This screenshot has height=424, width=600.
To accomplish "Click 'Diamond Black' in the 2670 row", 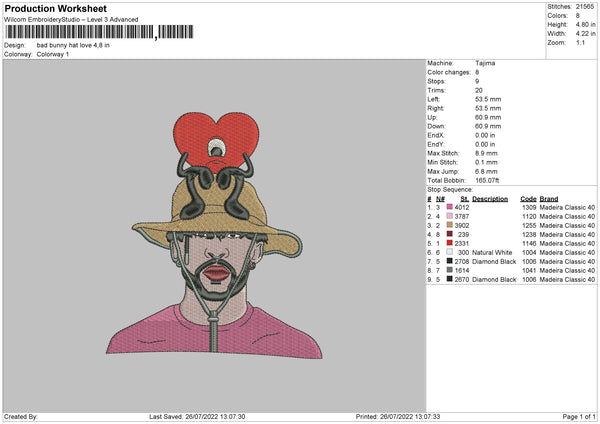I will [494, 280].
